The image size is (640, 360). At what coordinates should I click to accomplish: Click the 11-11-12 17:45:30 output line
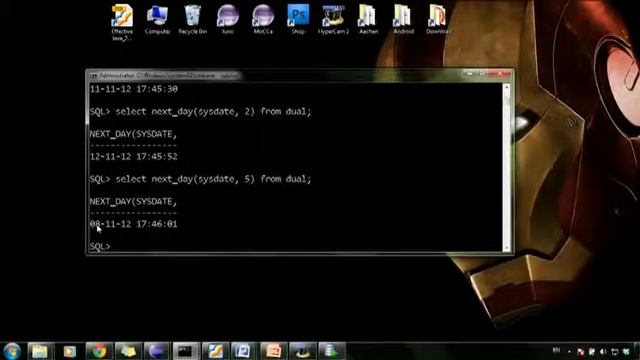(x=133, y=89)
